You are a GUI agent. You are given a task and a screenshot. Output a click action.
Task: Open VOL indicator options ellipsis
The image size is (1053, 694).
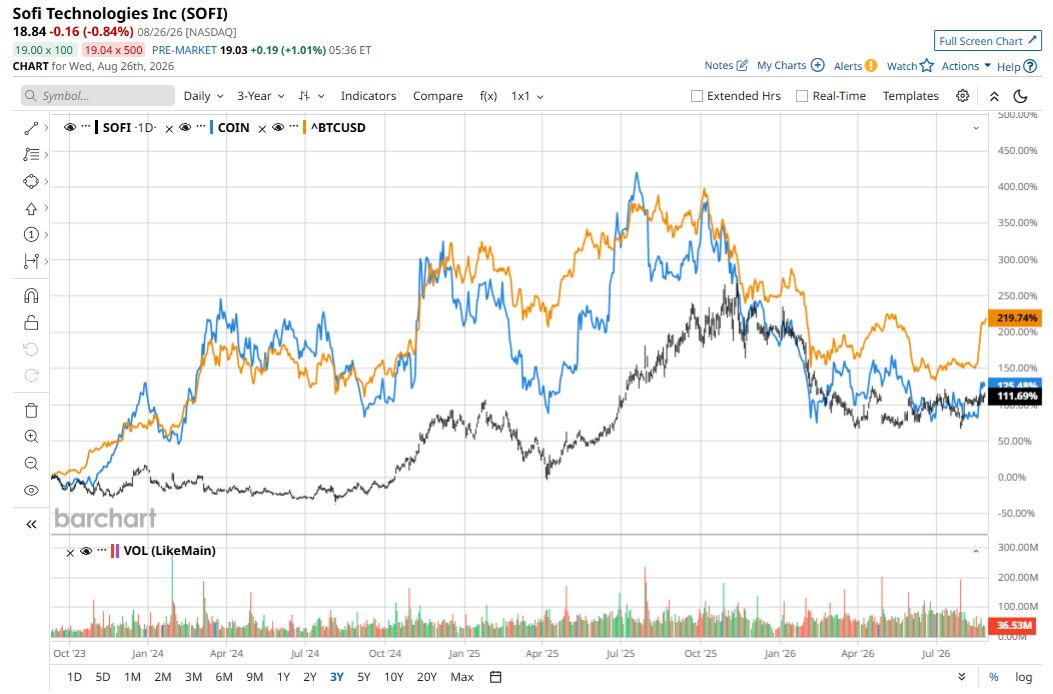[102, 549]
